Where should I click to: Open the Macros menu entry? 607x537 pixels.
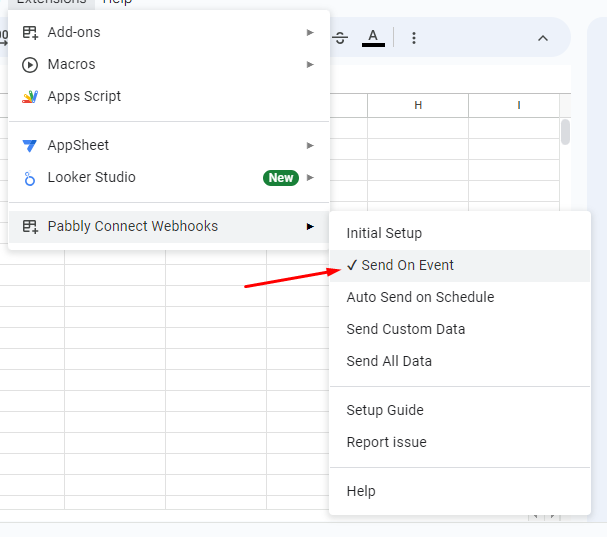tap(169, 65)
